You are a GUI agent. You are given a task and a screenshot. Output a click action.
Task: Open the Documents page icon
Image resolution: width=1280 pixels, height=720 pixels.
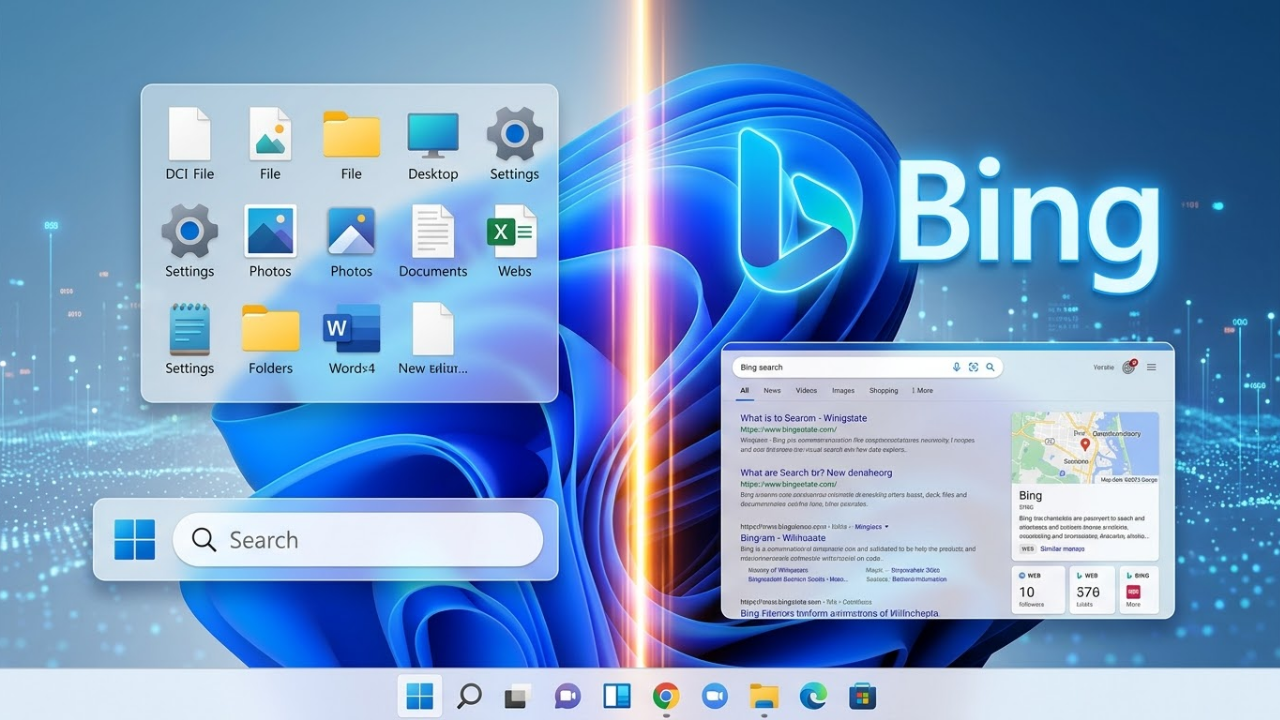[433, 231]
